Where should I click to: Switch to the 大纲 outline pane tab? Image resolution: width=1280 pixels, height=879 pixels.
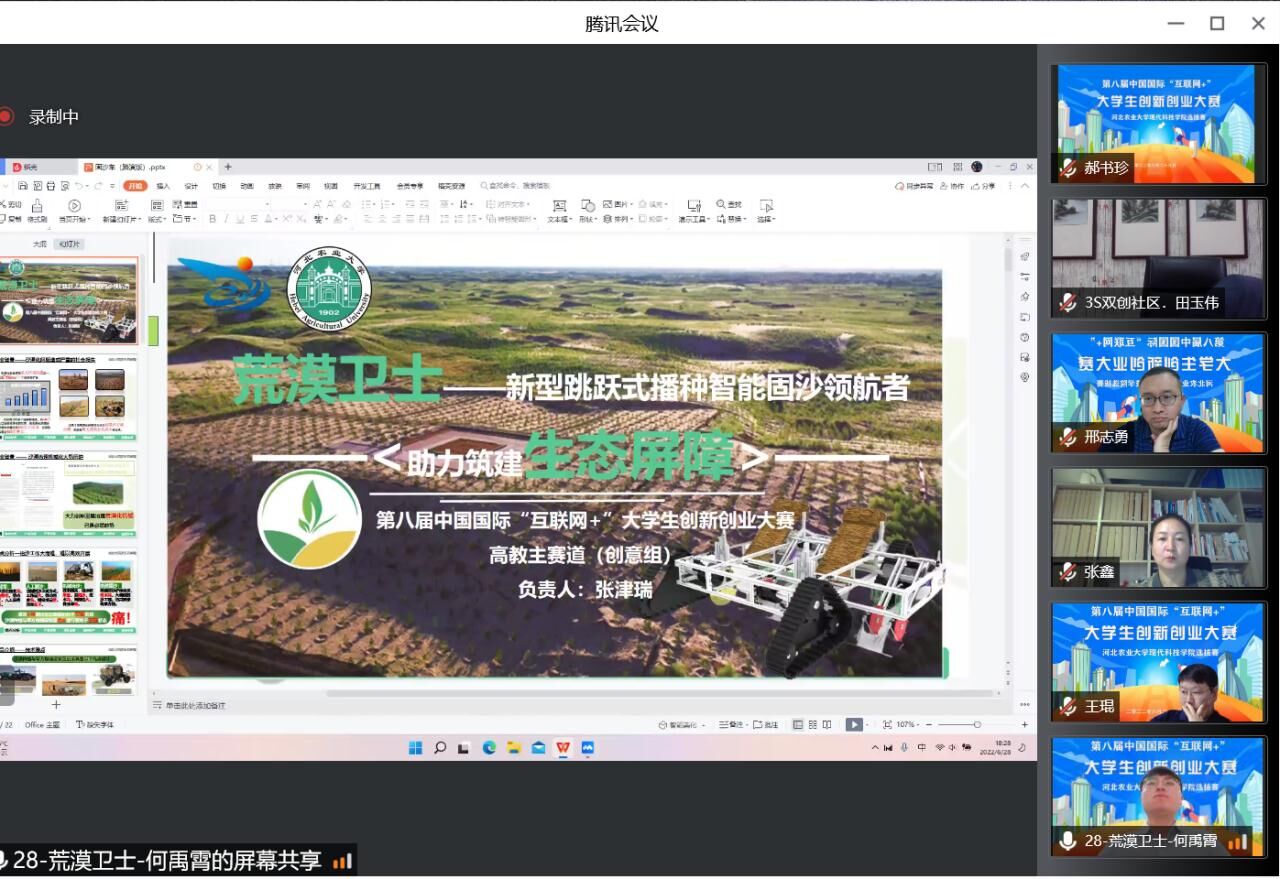40,244
